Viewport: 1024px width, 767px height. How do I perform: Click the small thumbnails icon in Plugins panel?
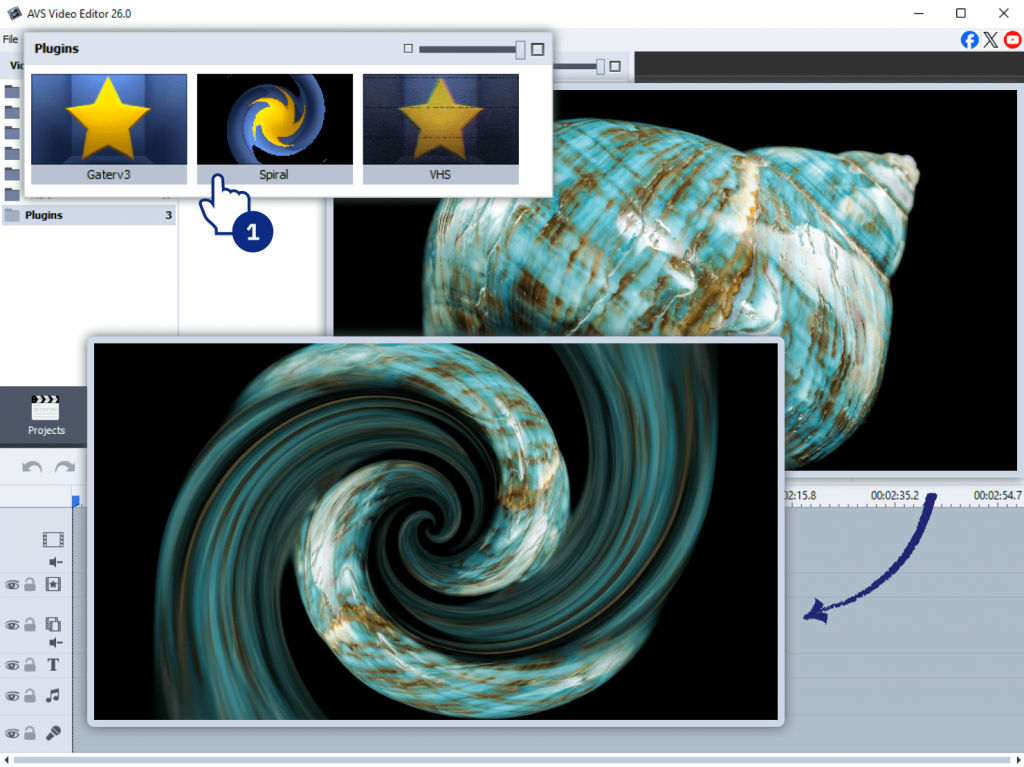click(x=408, y=48)
